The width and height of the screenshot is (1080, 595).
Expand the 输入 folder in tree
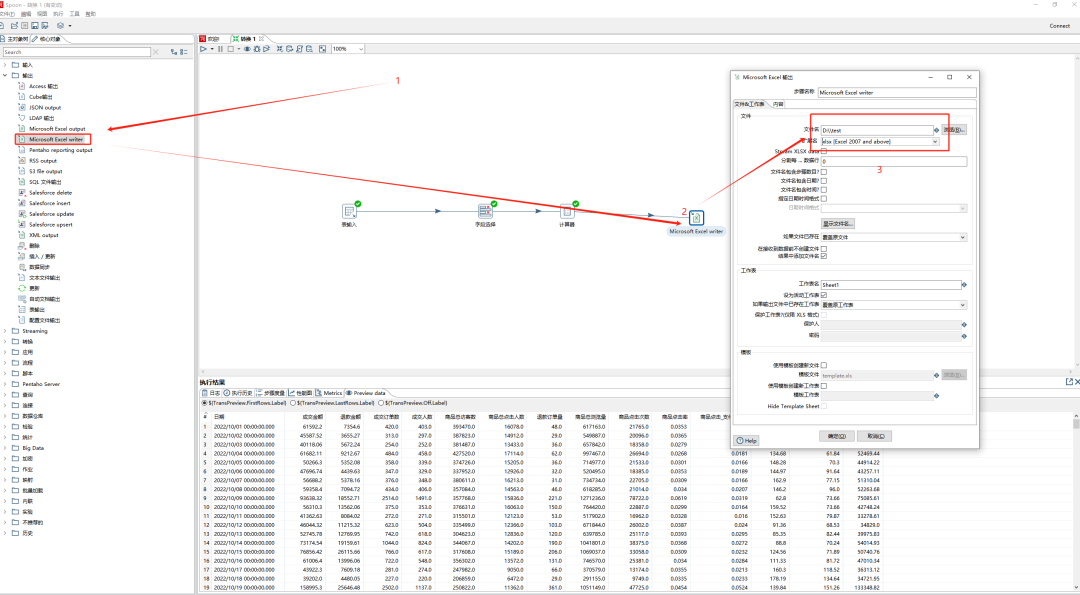pyautogui.click(x=6, y=65)
